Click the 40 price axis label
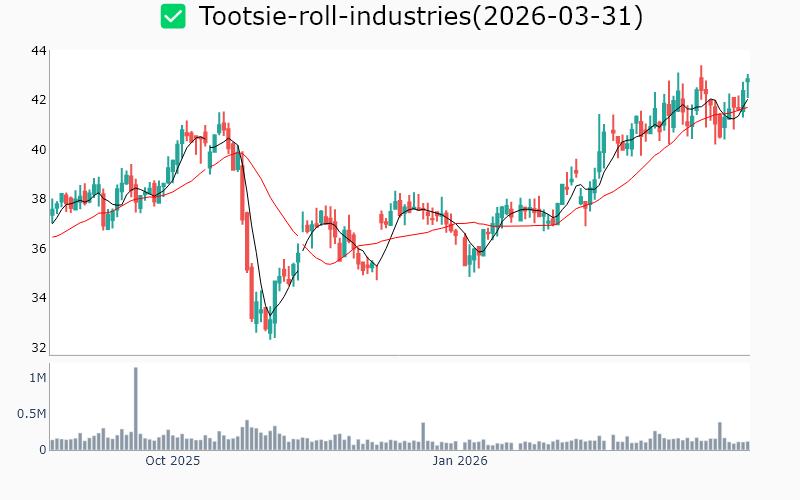The height and width of the screenshot is (500, 800). [39, 150]
